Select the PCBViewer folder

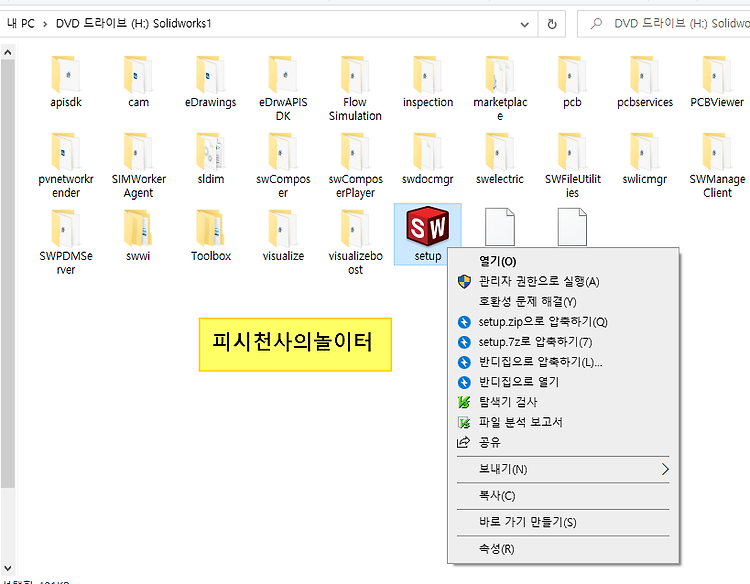coord(717,82)
